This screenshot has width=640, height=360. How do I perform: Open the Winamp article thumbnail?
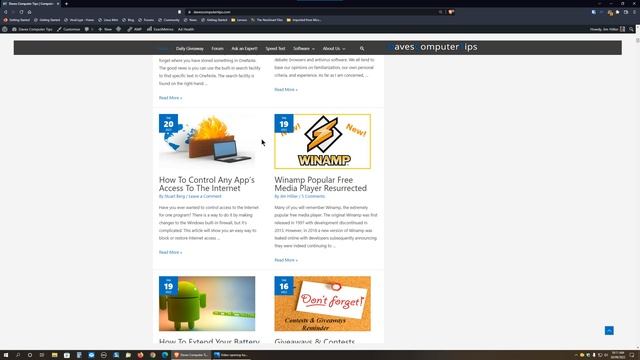[322, 141]
